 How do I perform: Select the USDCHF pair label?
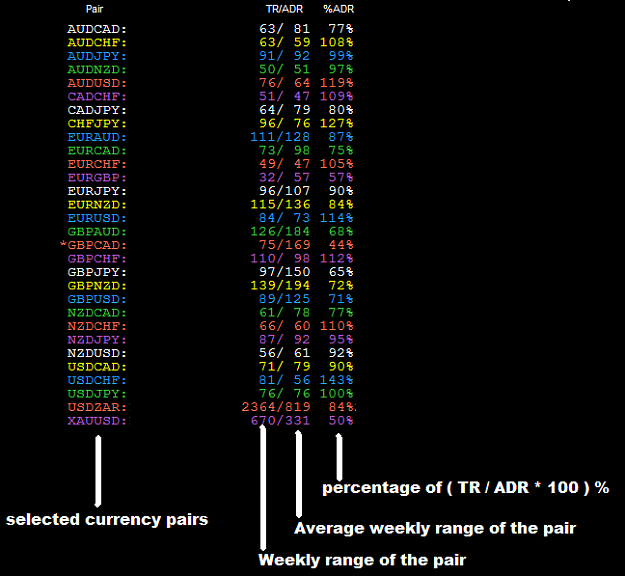point(97,380)
